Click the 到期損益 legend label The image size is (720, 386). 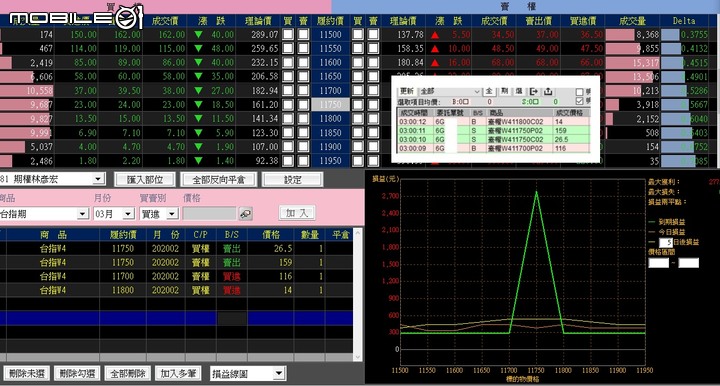671,222
